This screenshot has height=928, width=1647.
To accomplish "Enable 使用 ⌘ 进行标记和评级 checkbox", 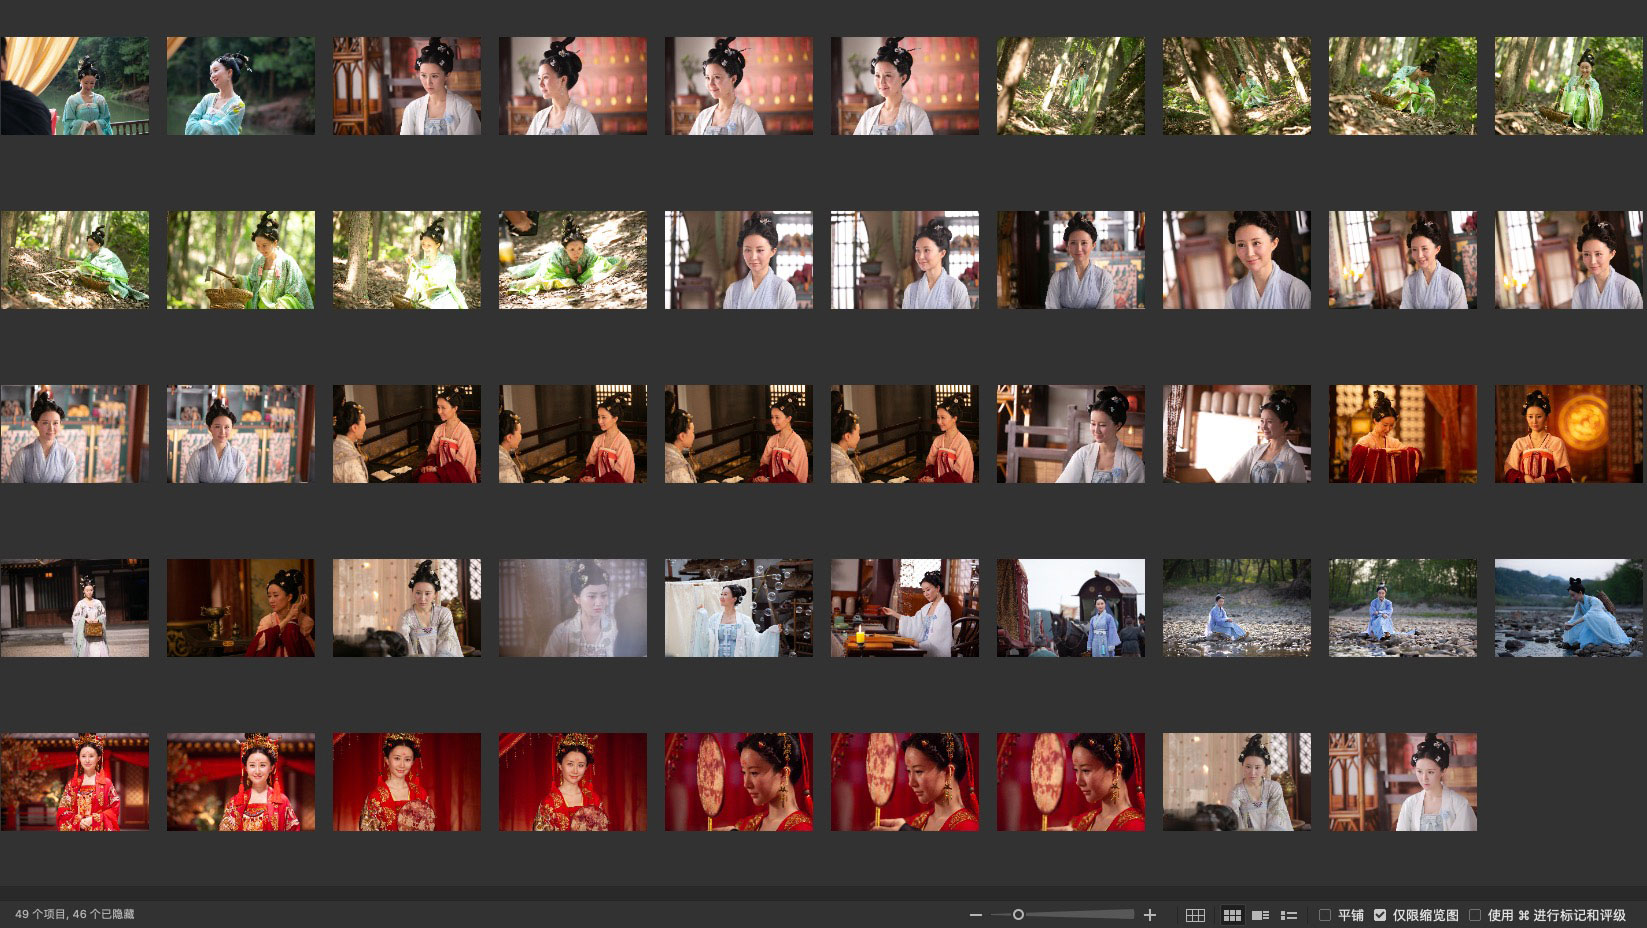I will [x=1475, y=915].
